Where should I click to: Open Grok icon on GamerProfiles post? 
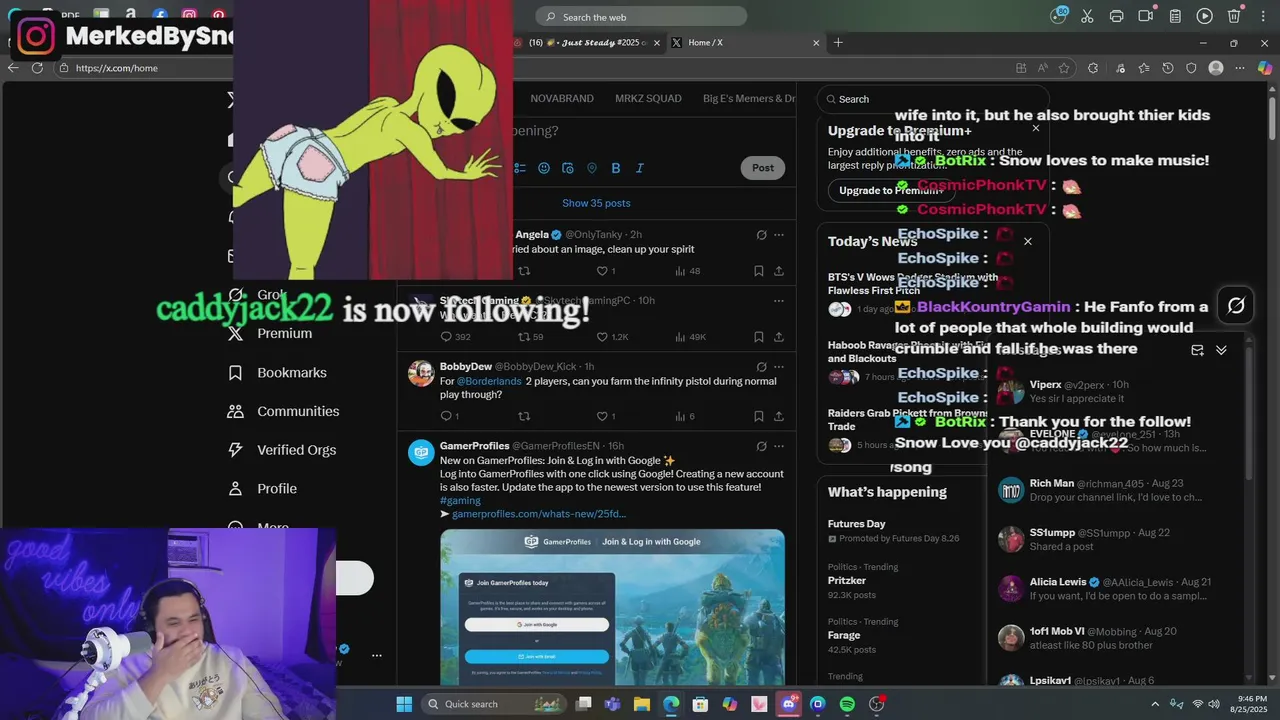click(x=761, y=446)
